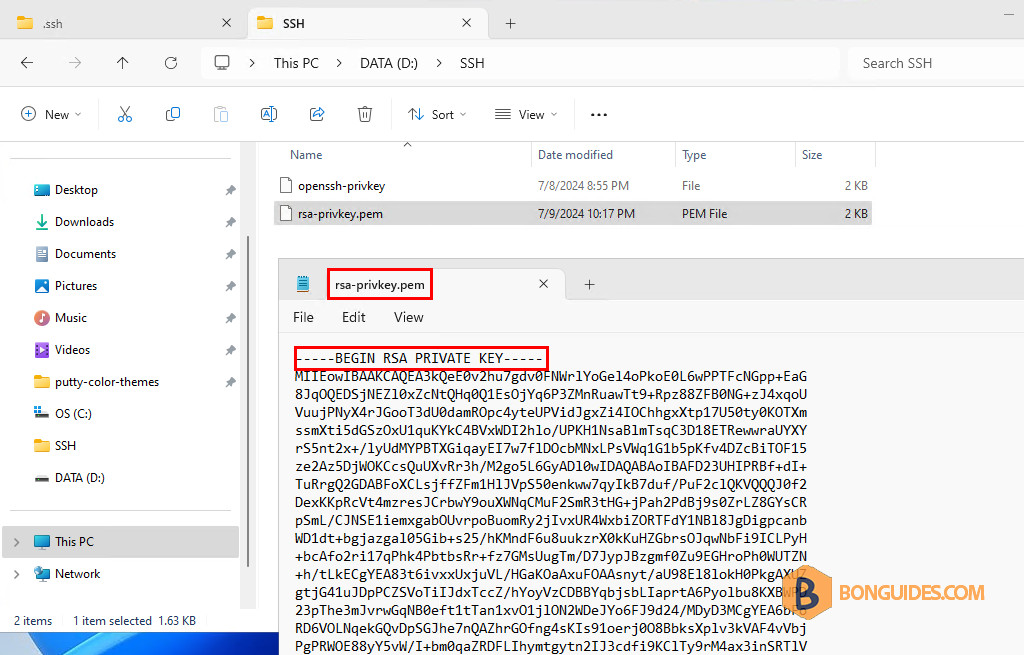Screen dimensions: 1024x655
Task: Open Desktop in navigation pane
Action: click(76, 190)
